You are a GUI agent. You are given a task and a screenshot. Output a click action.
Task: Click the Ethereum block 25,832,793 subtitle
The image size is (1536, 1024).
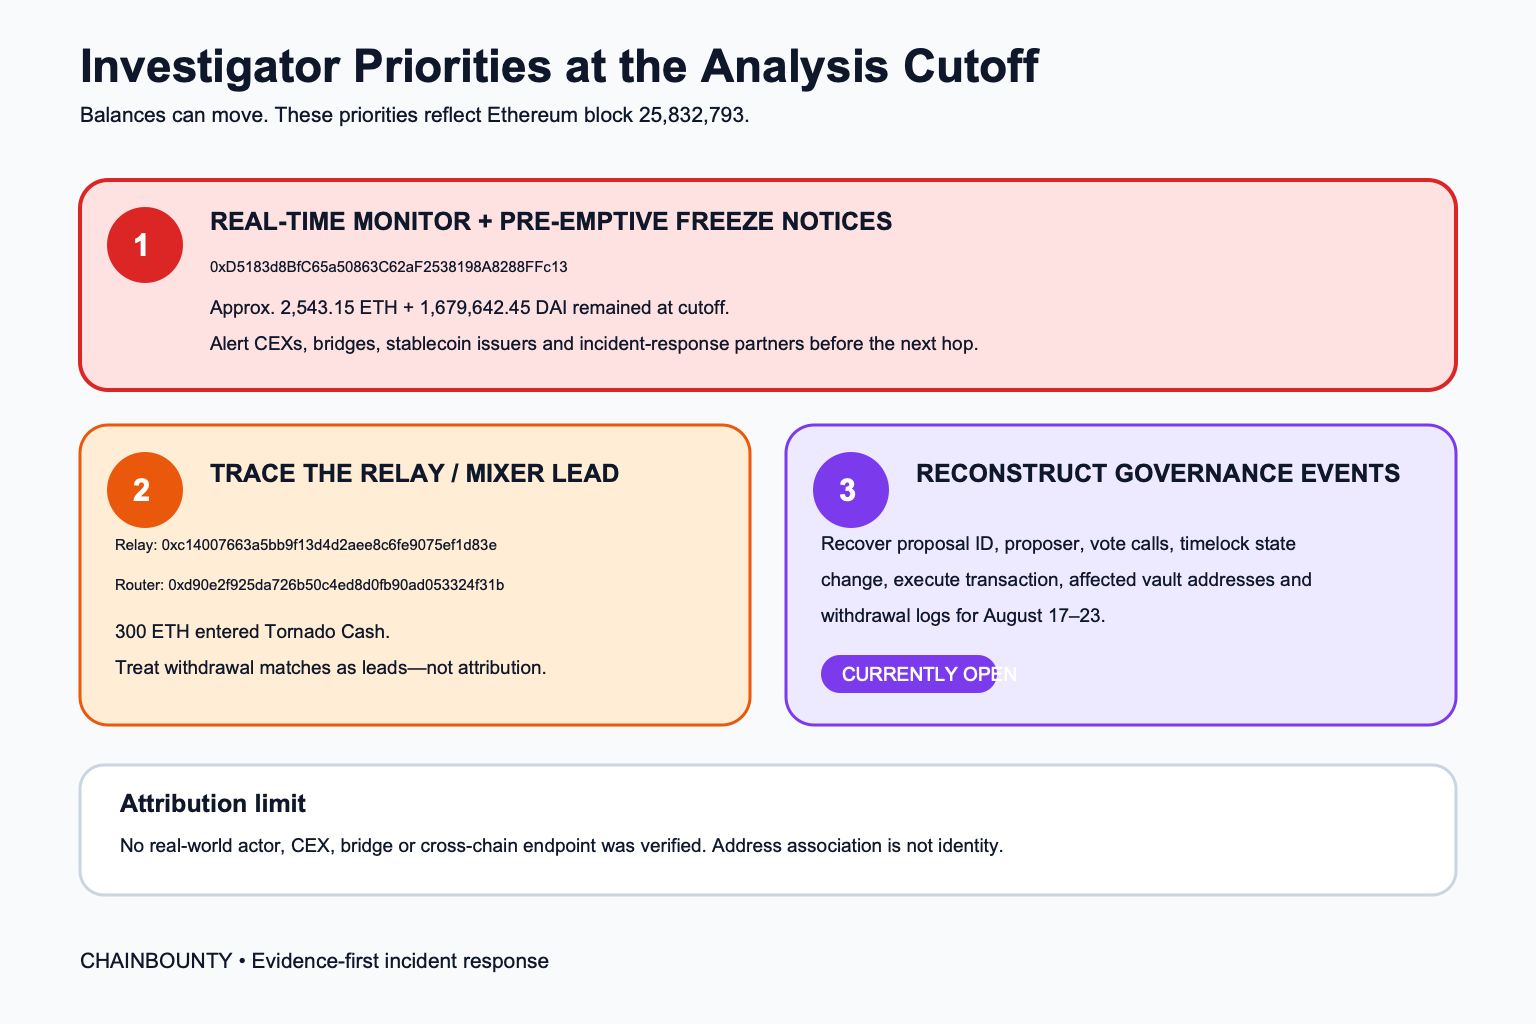(415, 115)
